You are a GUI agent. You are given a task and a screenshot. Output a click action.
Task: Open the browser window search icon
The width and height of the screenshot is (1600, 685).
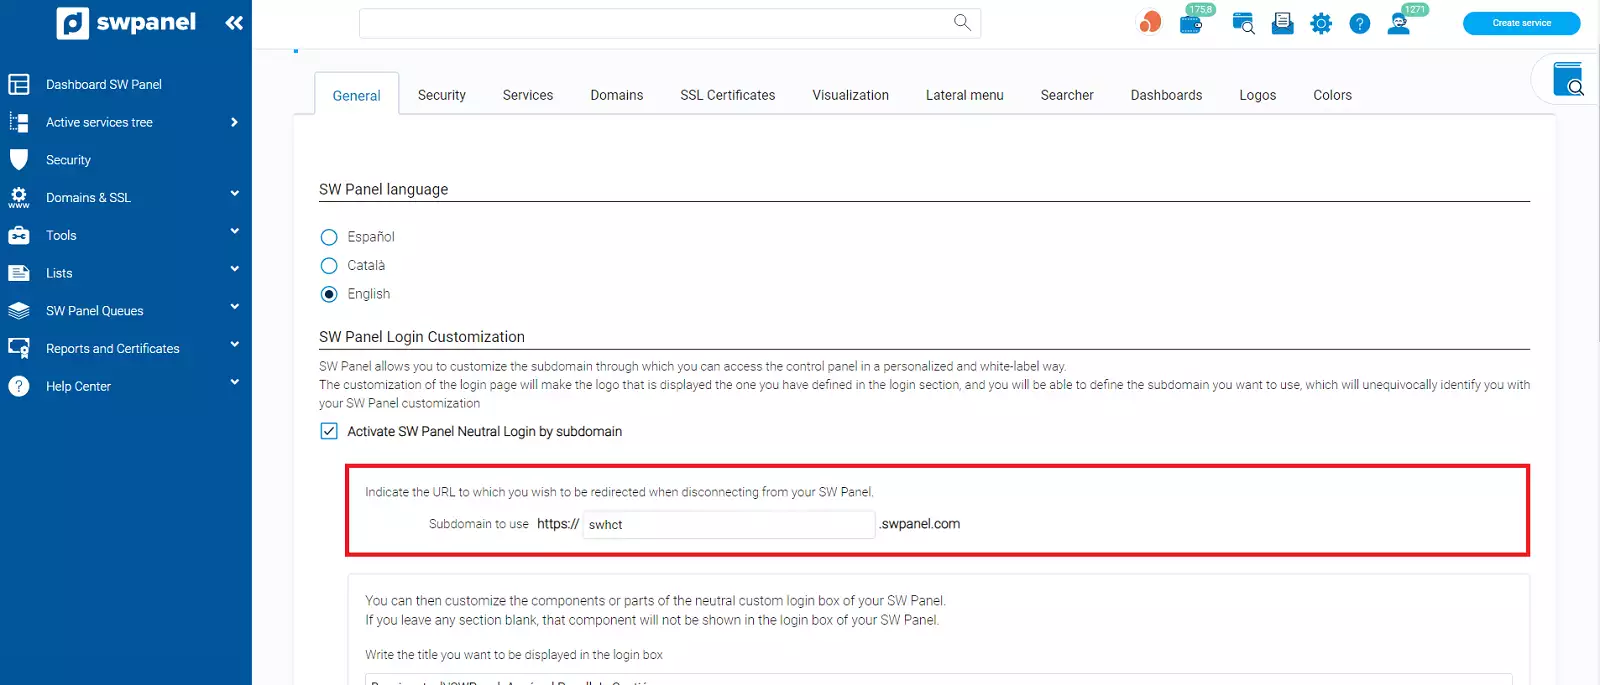(x=1243, y=24)
